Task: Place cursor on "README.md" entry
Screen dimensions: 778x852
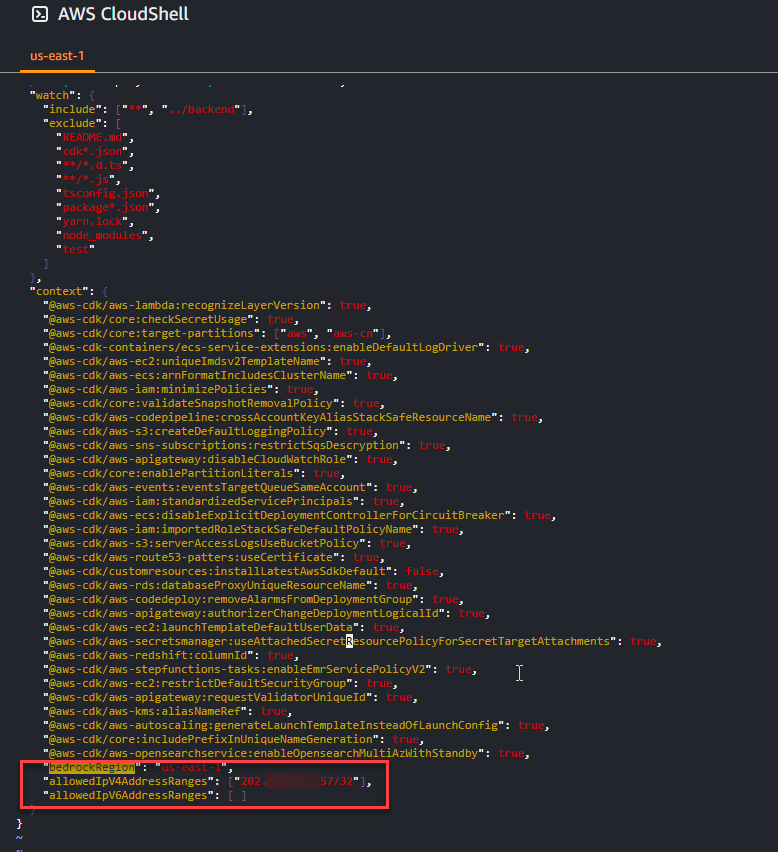Action: point(94,137)
